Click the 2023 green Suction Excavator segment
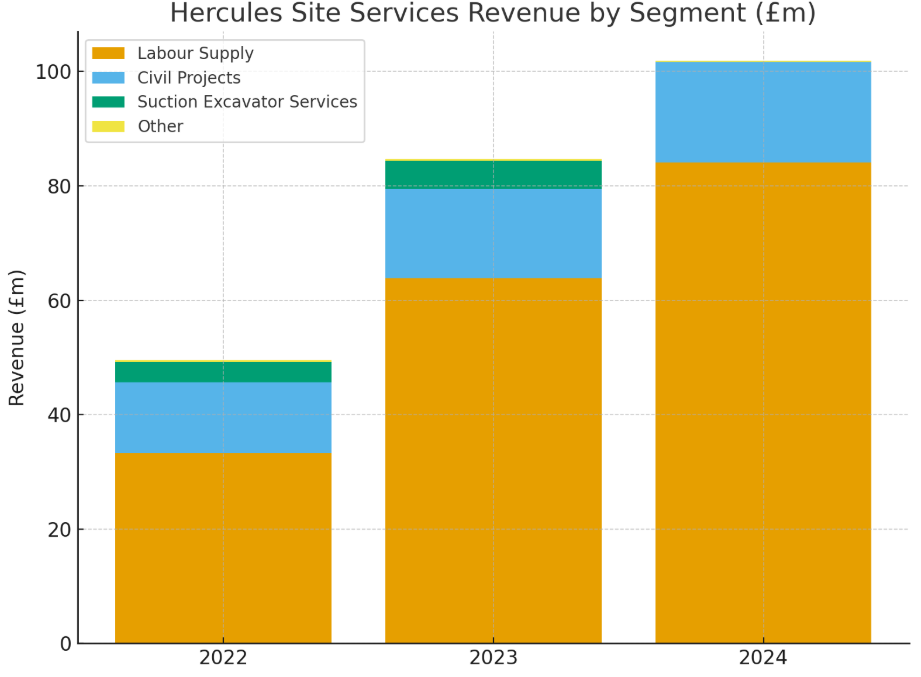 pyautogui.click(x=493, y=174)
